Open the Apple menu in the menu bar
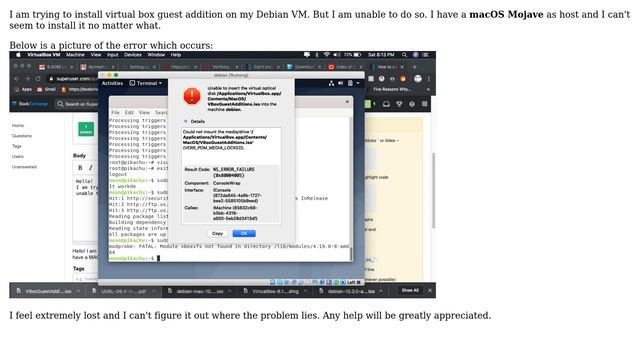The image size is (640, 360). [18, 55]
